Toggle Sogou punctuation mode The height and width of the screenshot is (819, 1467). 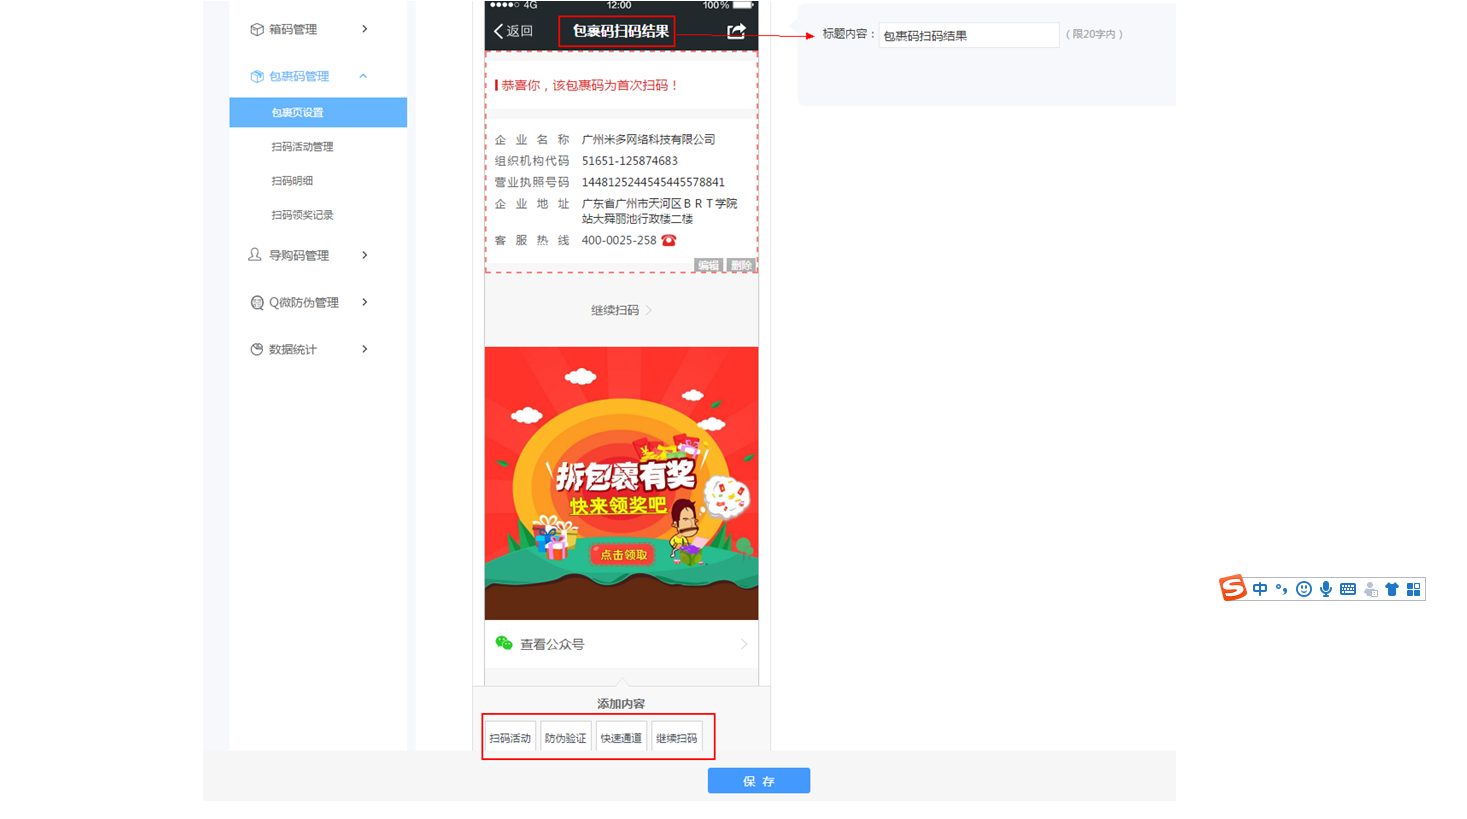click(1281, 589)
